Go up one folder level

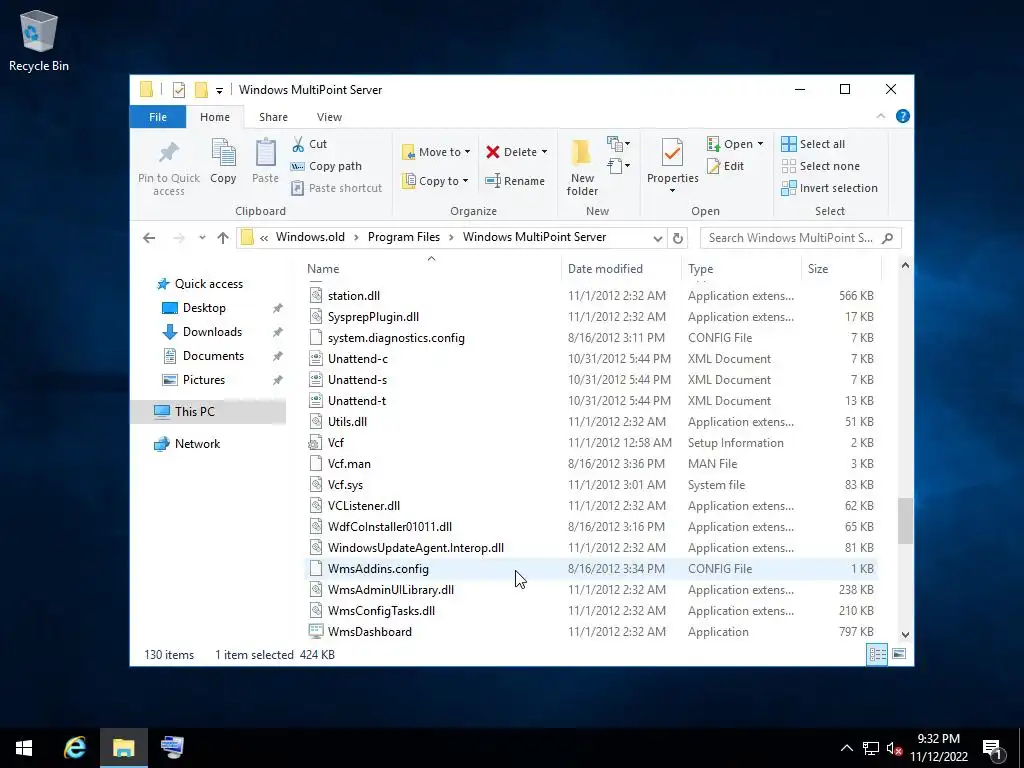[223, 238]
